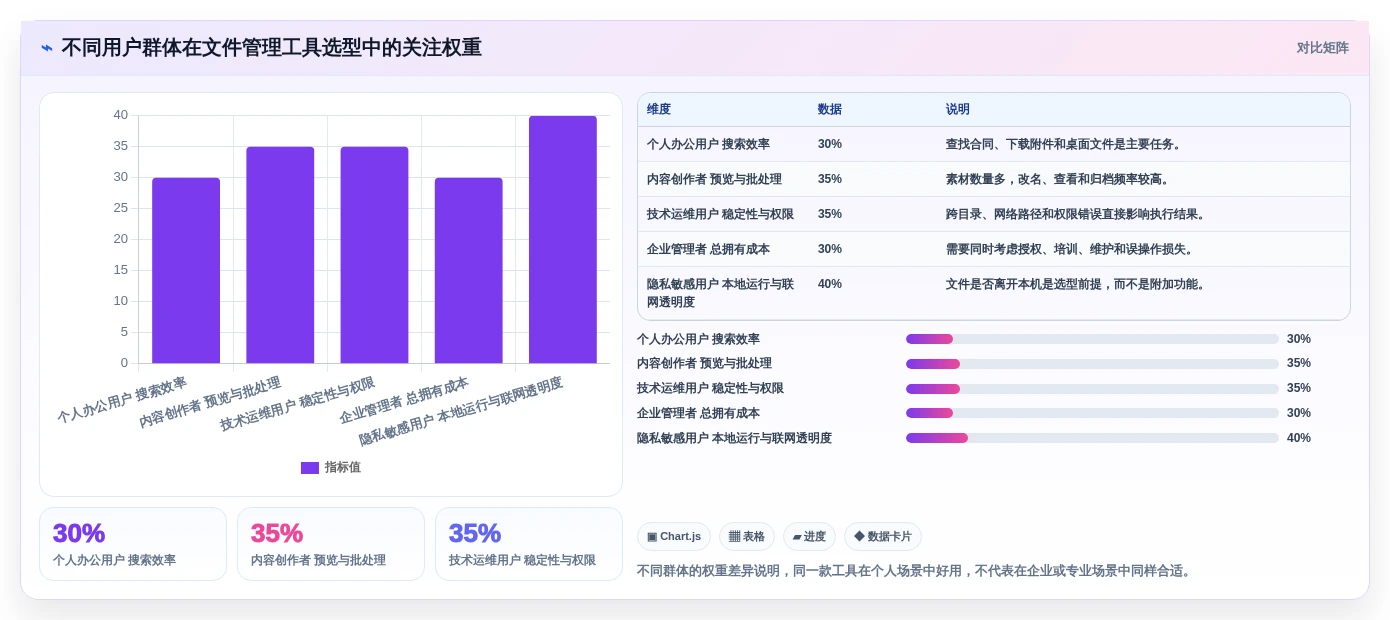The height and width of the screenshot is (620, 1390).
Task: Click description 跨目录、网络路径和权限错误直接影响执行结果。
Action: click(1077, 214)
